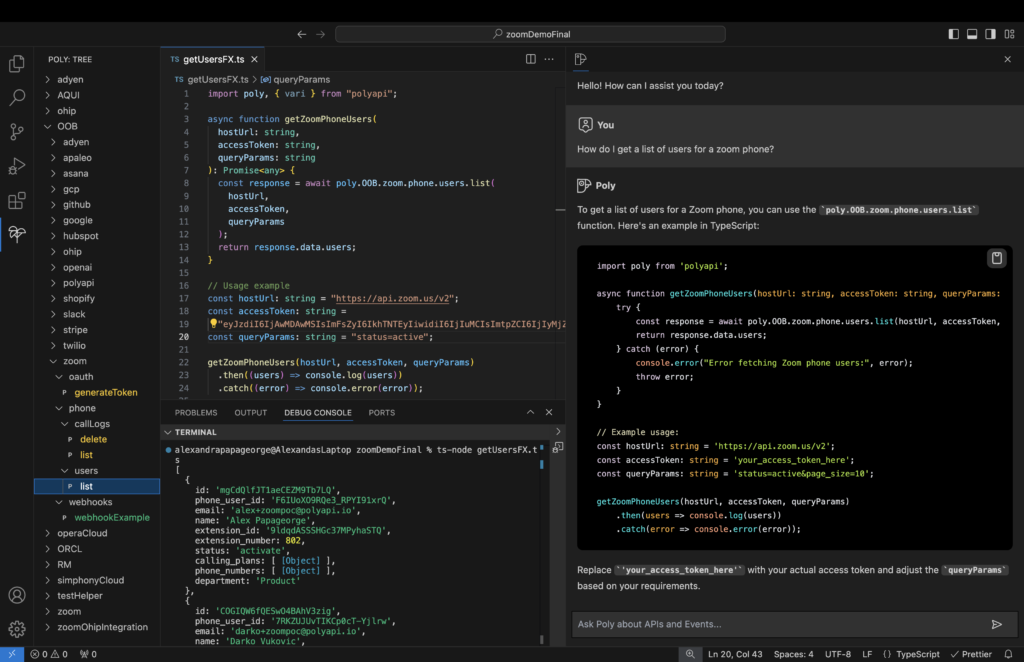The width and height of the screenshot is (1024, 662).
Task: Copy the code snippet in Poly chat
Action: 996,258
